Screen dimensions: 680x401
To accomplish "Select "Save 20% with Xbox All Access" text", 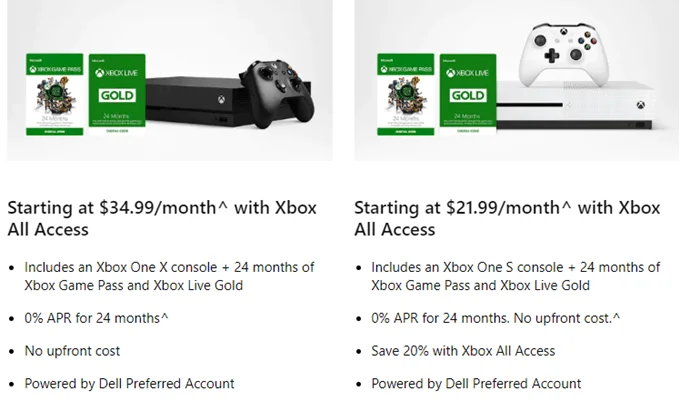I will pyautogui.click(x=463, y=351).
